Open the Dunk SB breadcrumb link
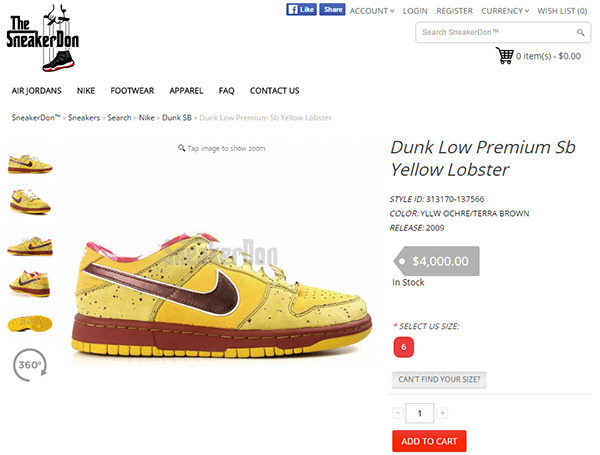 coord(176,117)
